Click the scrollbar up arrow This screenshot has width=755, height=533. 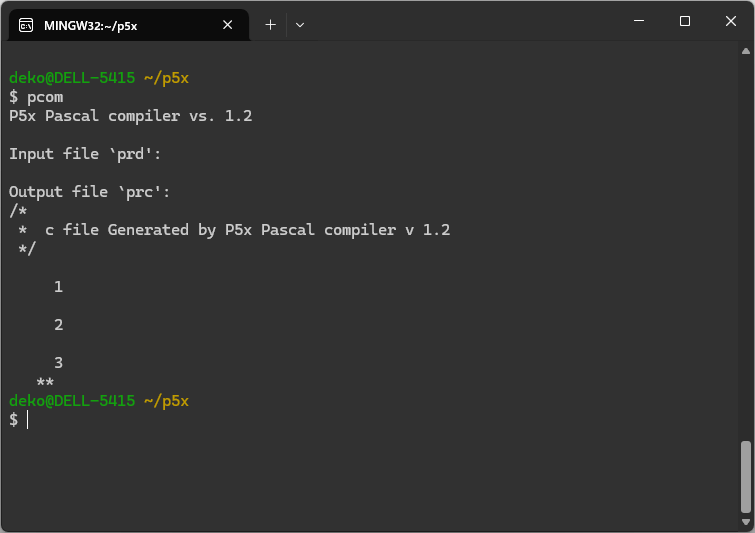tap(746, 51)
